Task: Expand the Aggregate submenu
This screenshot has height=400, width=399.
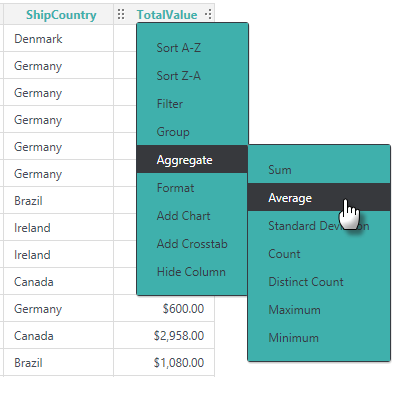Action: 192,160
